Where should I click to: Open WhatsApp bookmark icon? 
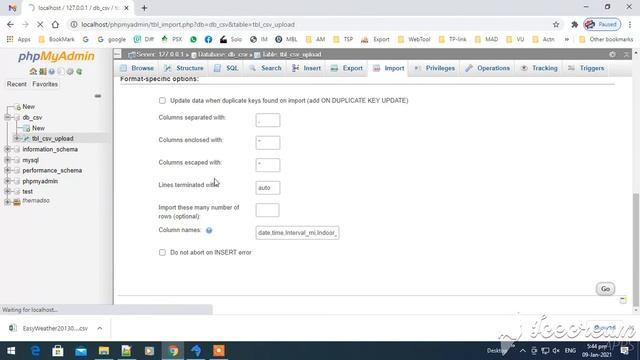[x=193, y=39]
